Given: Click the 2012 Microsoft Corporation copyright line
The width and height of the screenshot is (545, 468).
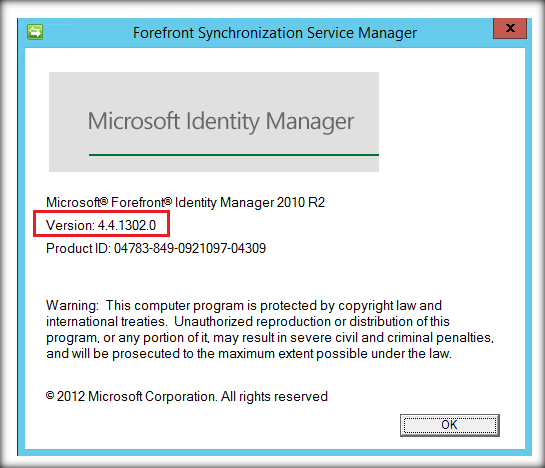Looking at the screenshot, I should 187,396.
